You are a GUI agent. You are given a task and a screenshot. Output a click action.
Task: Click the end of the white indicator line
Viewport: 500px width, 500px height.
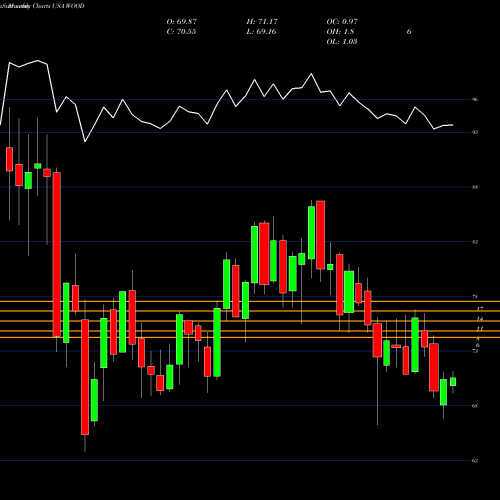pyautogui.click(x=452, y=125)
